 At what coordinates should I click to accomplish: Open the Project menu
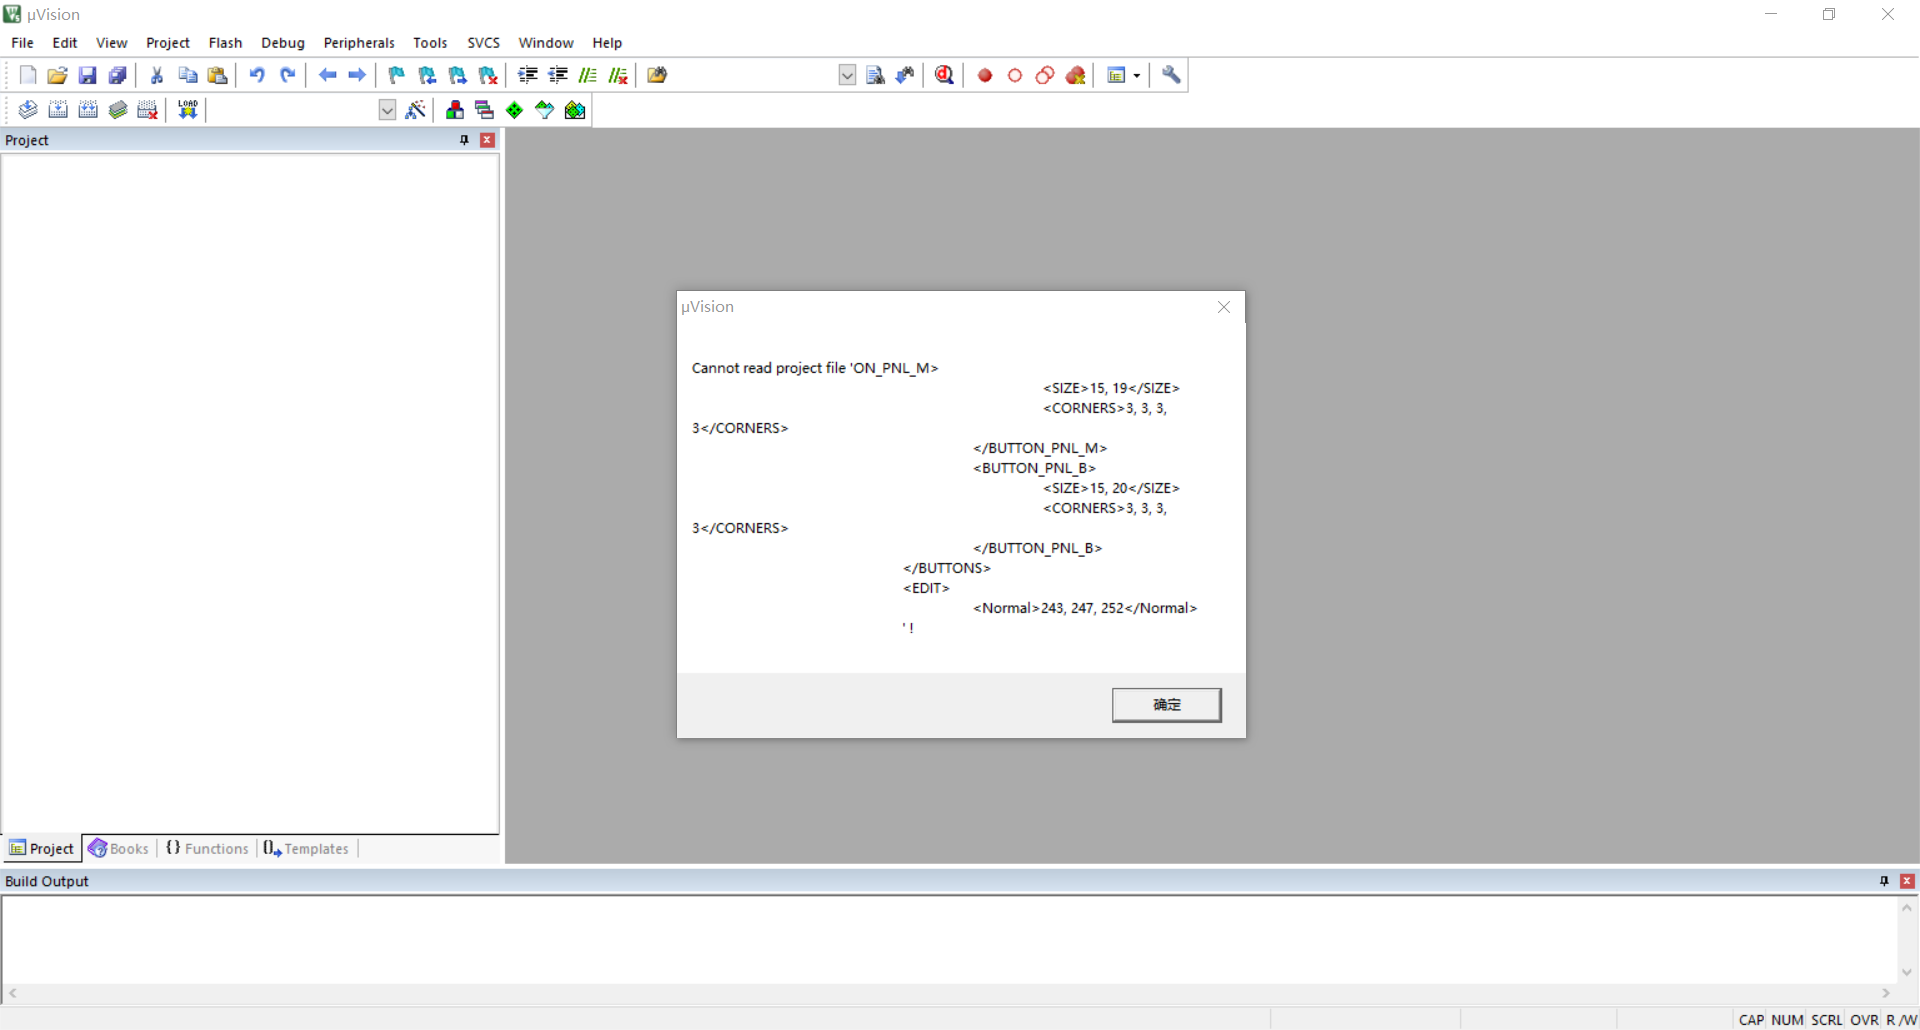pyautogui.click(x=168, y=43)
